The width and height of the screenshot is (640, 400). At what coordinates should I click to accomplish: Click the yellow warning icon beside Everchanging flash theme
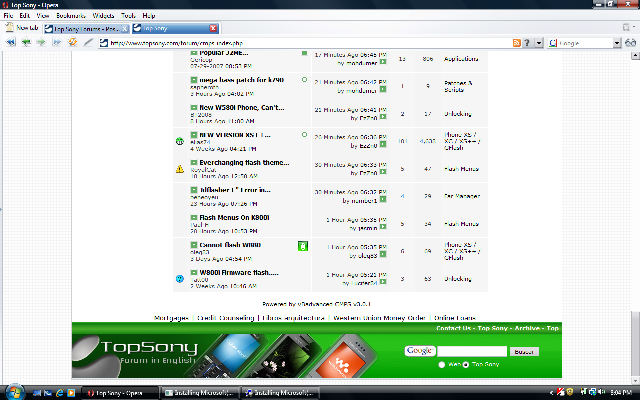(180, 169)
